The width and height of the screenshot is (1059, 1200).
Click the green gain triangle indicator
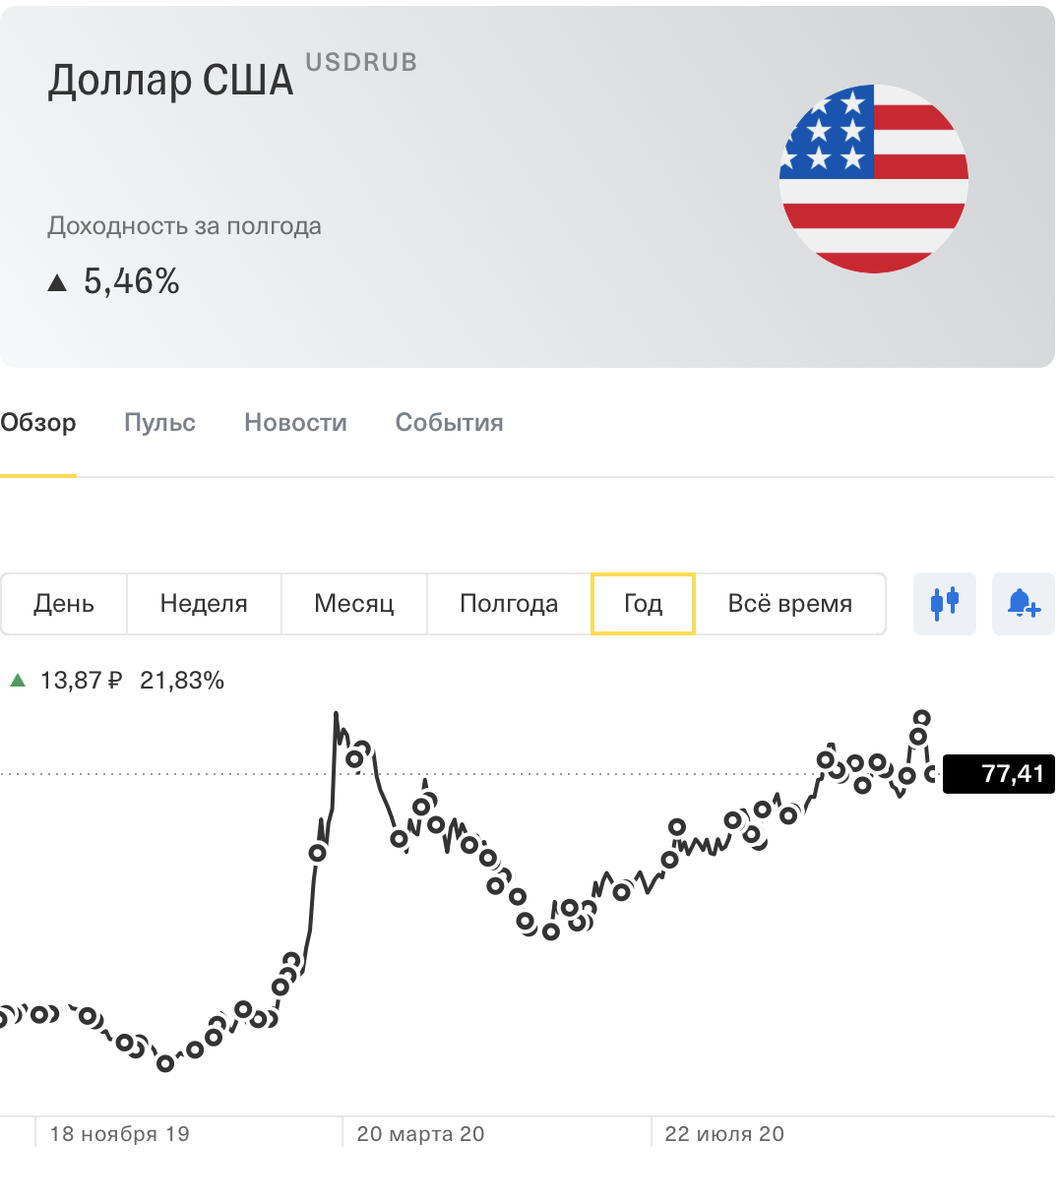tap(17, 681)
